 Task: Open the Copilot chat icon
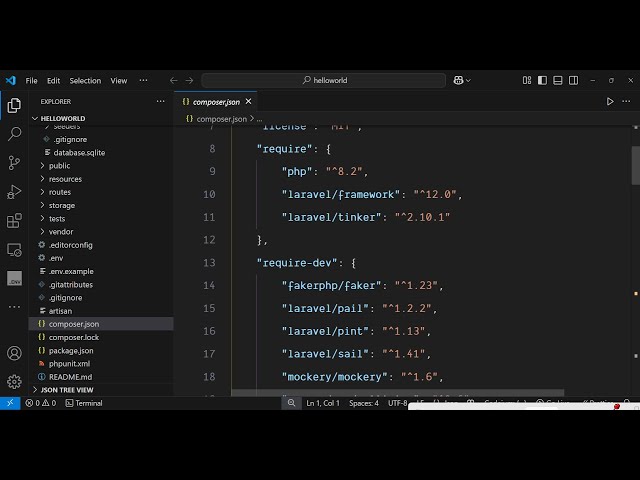458,80
